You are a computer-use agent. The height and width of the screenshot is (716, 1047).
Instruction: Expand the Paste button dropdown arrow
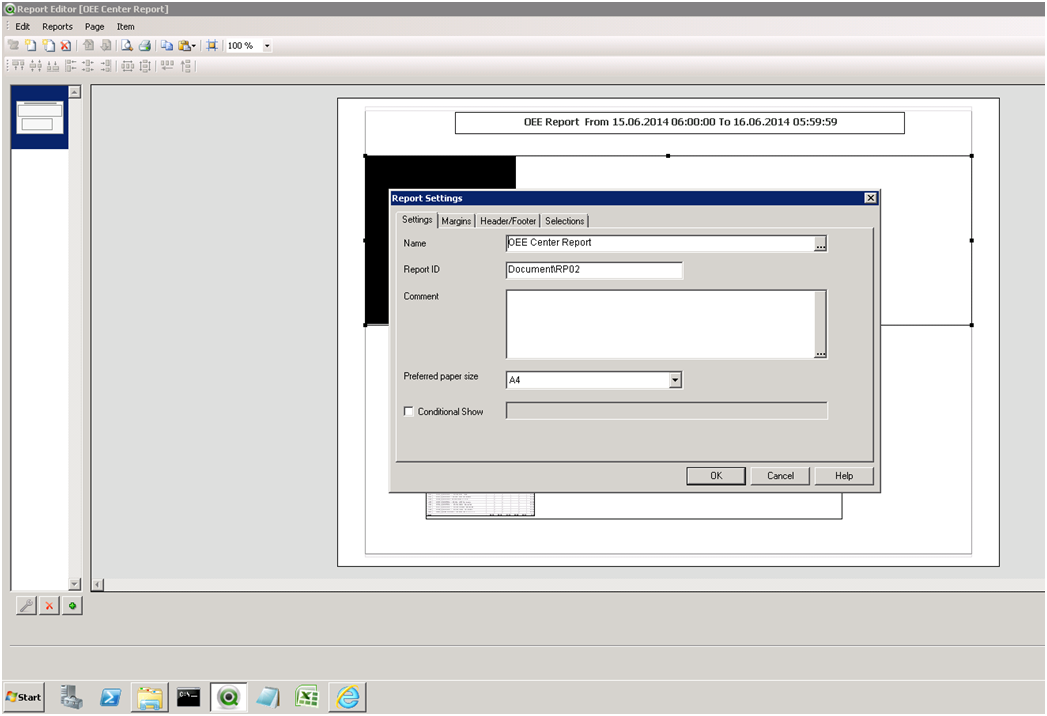tap(194, 46)
